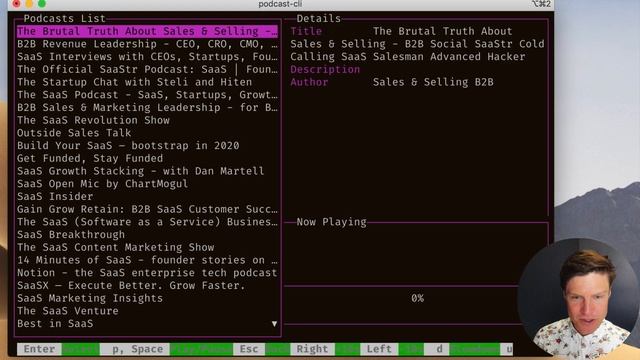Image resolution: width=640 pixels, height=360 pixels.
Task: Select "SaaS Marketing Insights" podcast
Action: click(147, 298)
